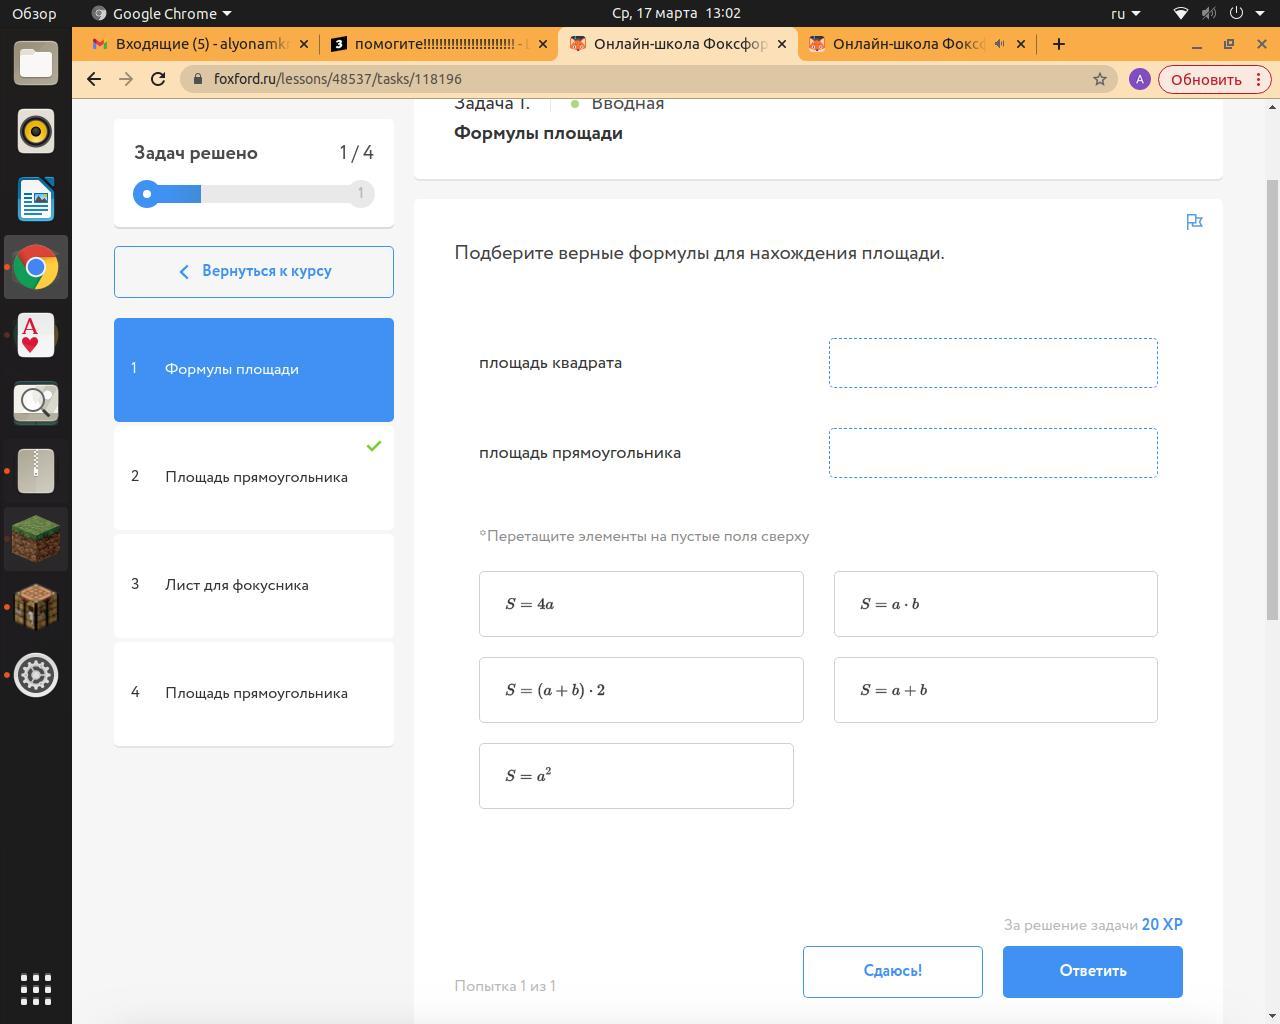The image size is (1280, 1024).
Task: Select the formula card S = 4a
Action: click(641, 604)
